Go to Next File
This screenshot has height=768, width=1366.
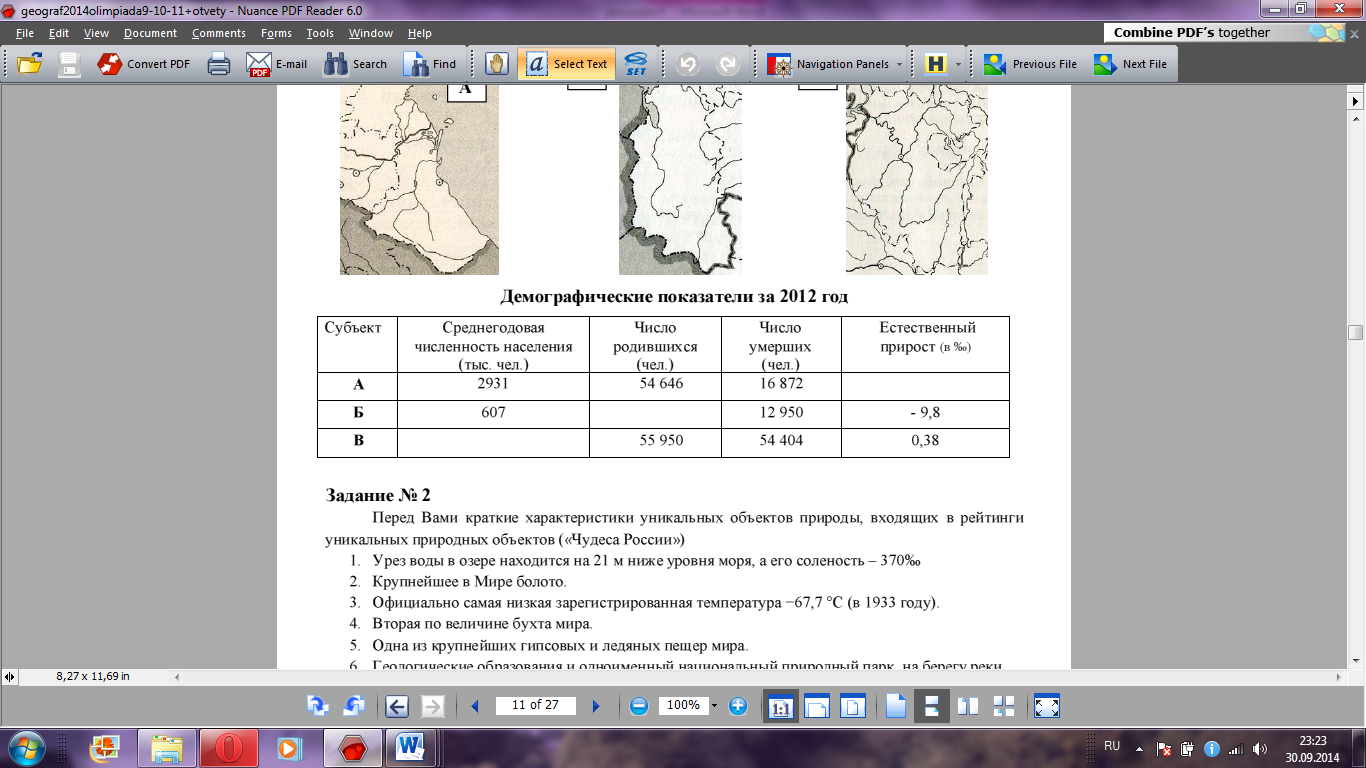(x=1130, y=64)
